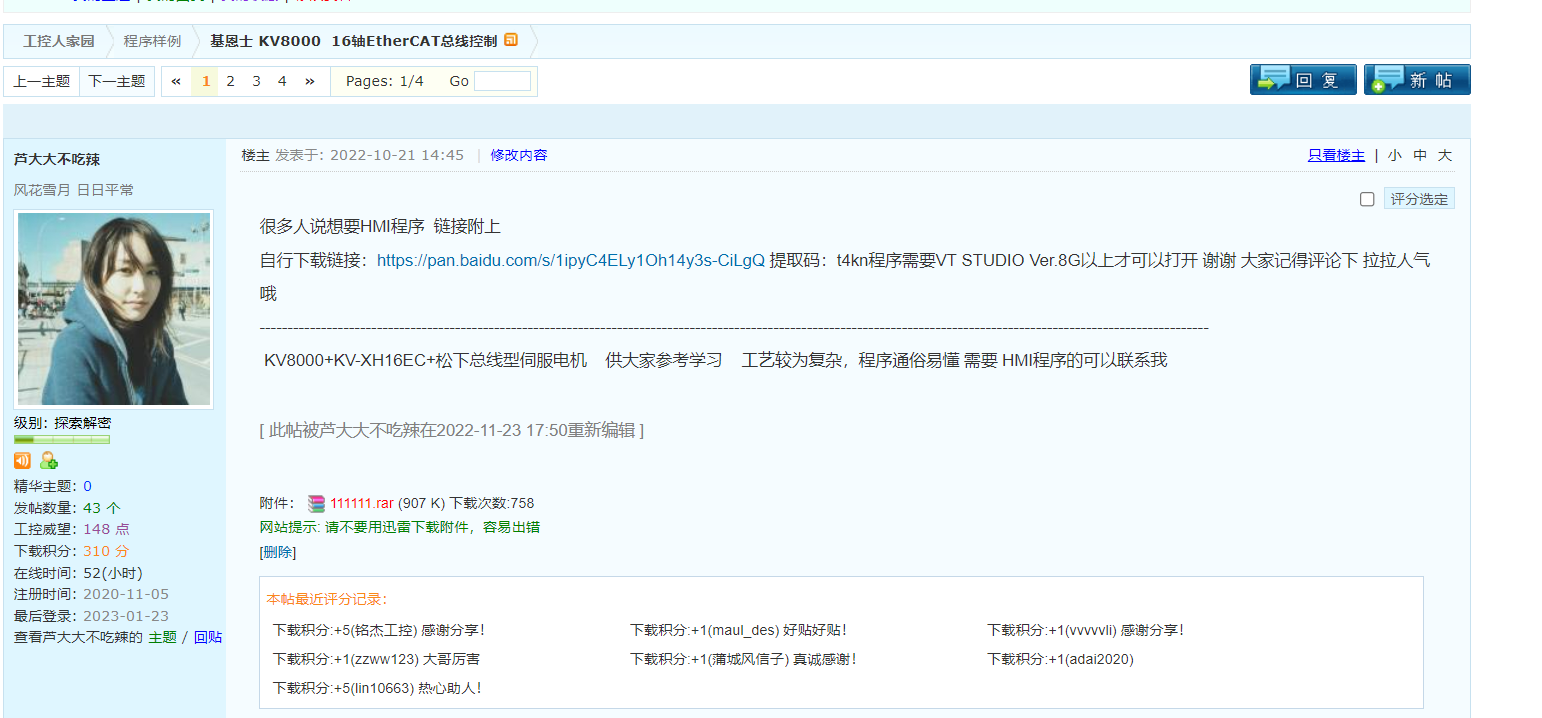
Task: Click 修改内容 to edit the post
Action: coord(518,155)
